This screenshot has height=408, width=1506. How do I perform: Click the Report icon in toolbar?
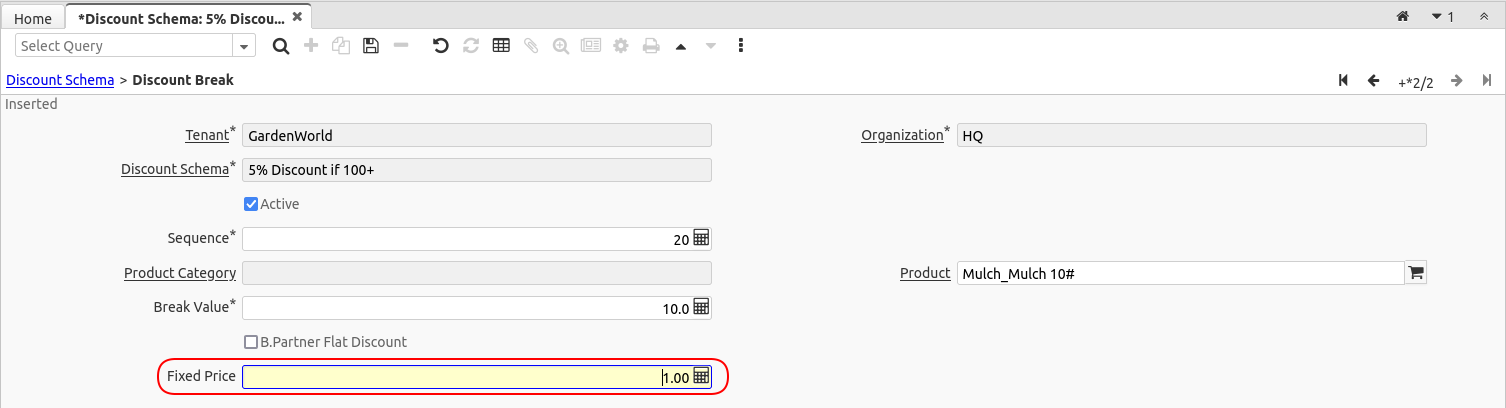(591, 46)
